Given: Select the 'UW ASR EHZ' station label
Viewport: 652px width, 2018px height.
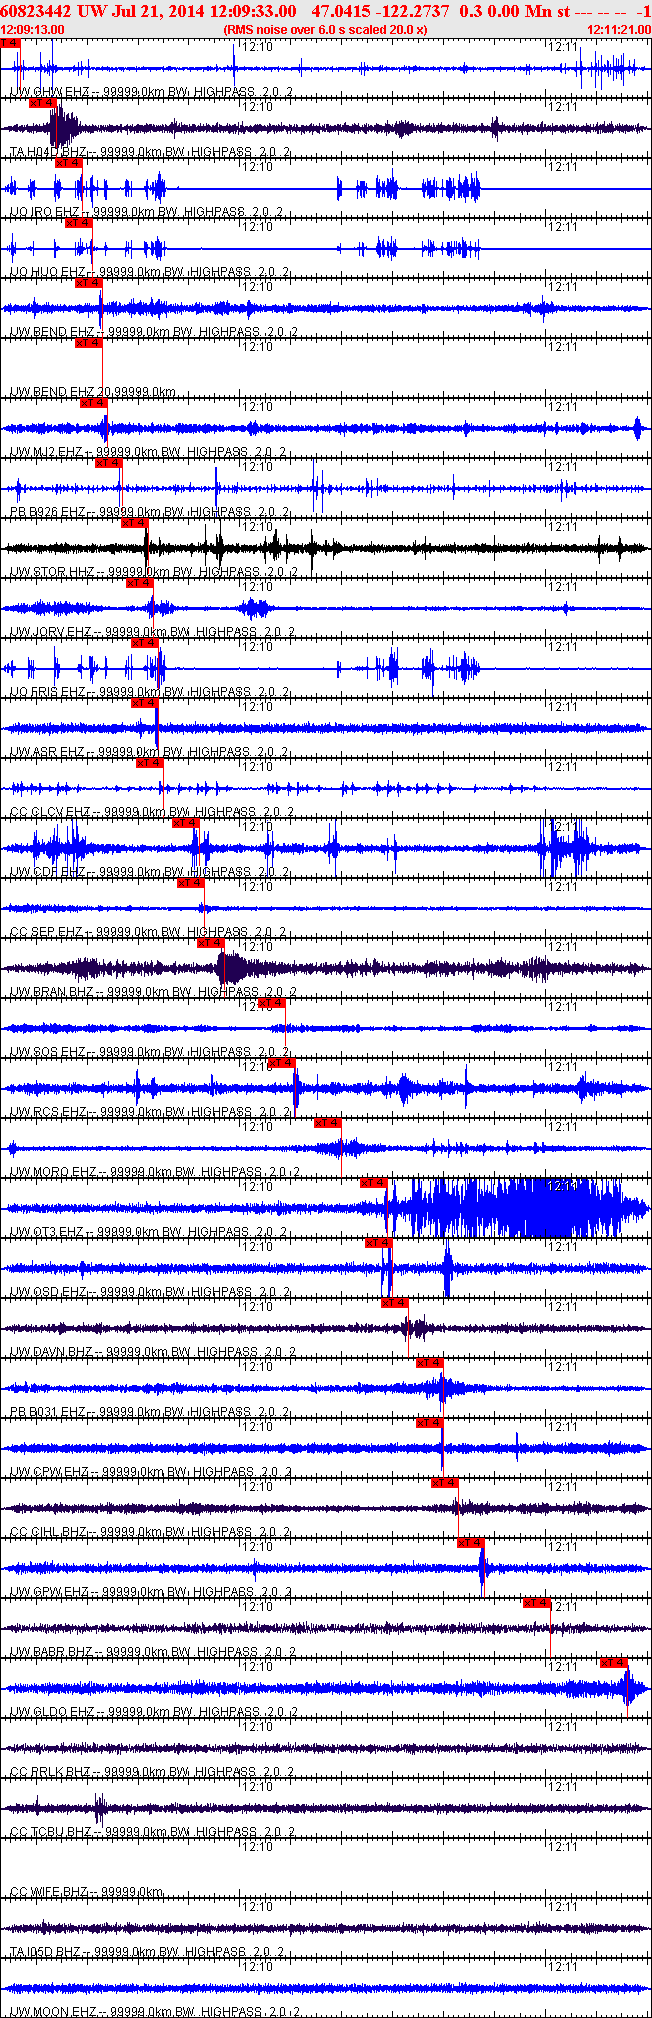Looking at the screenshot, I should click(x=150, y=752).
